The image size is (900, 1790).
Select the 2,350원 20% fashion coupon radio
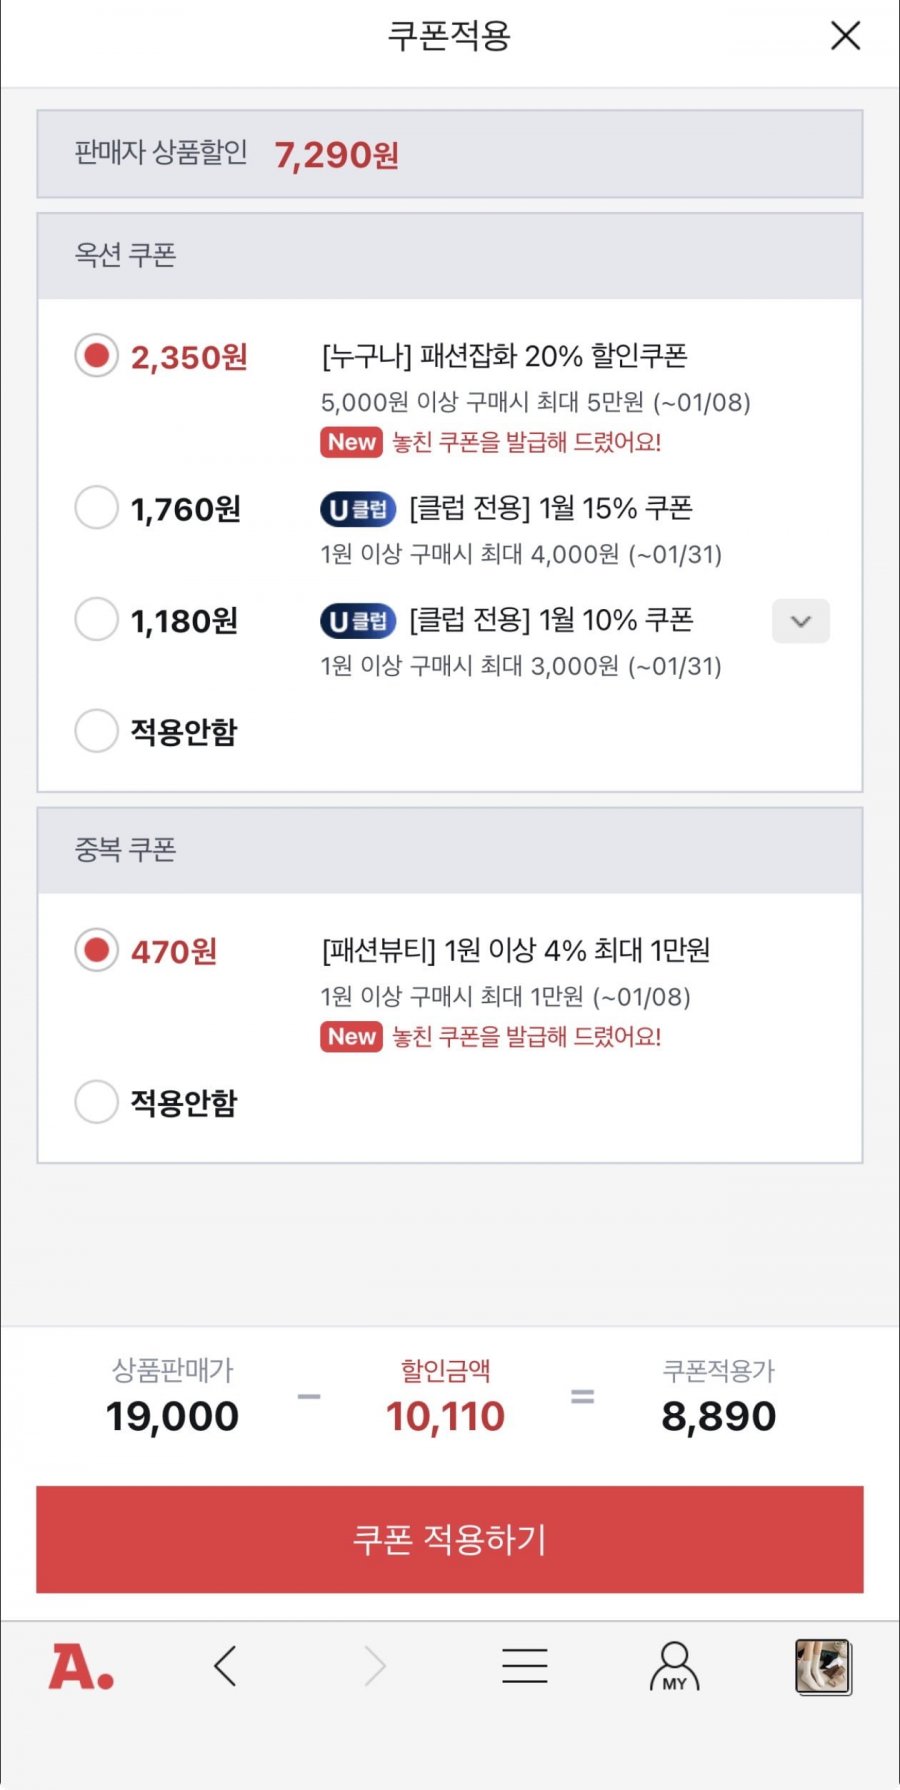97,356
